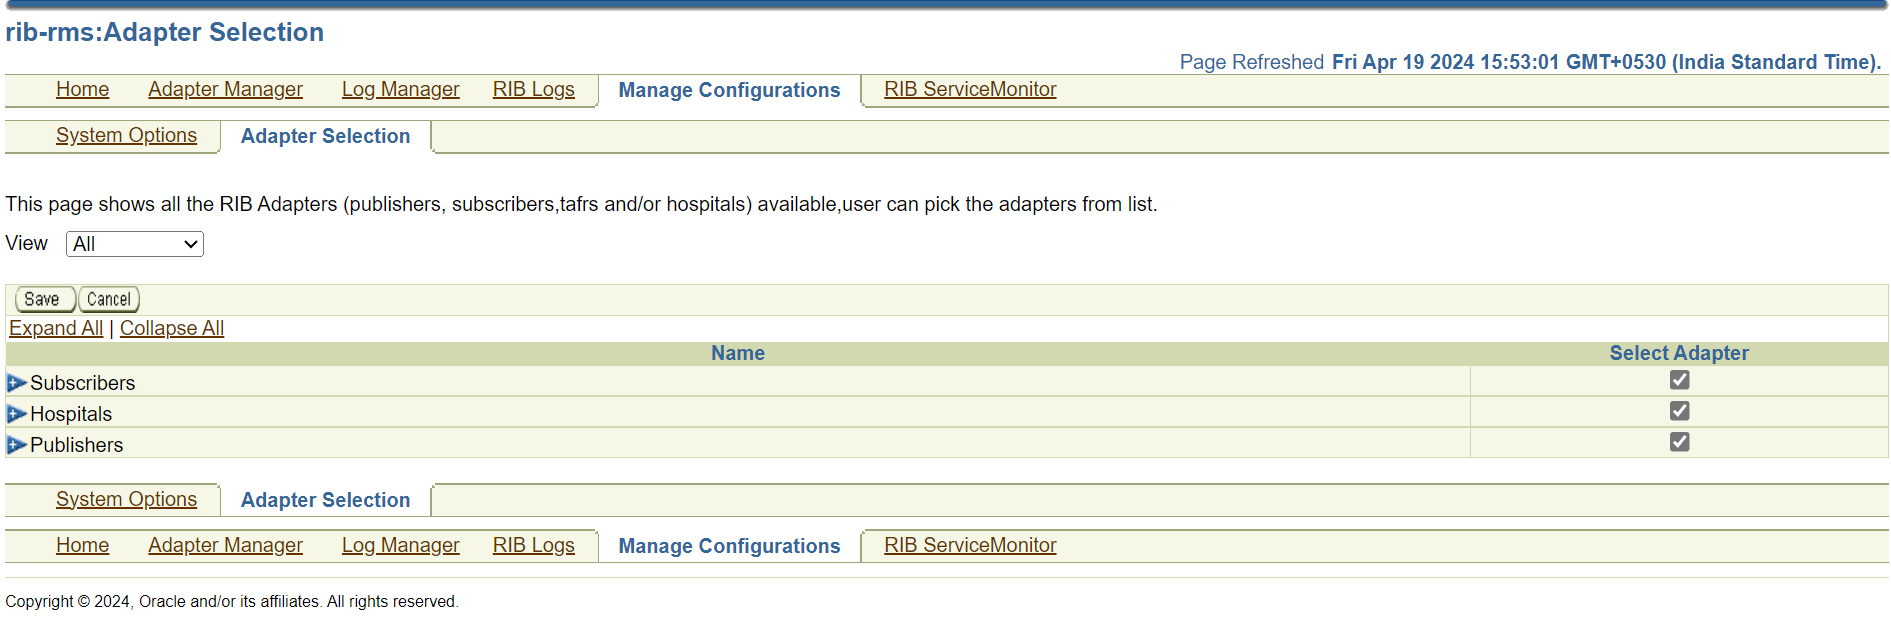Go to the Home tab
Screen dimensions: 1891x618
coord(82,89)
